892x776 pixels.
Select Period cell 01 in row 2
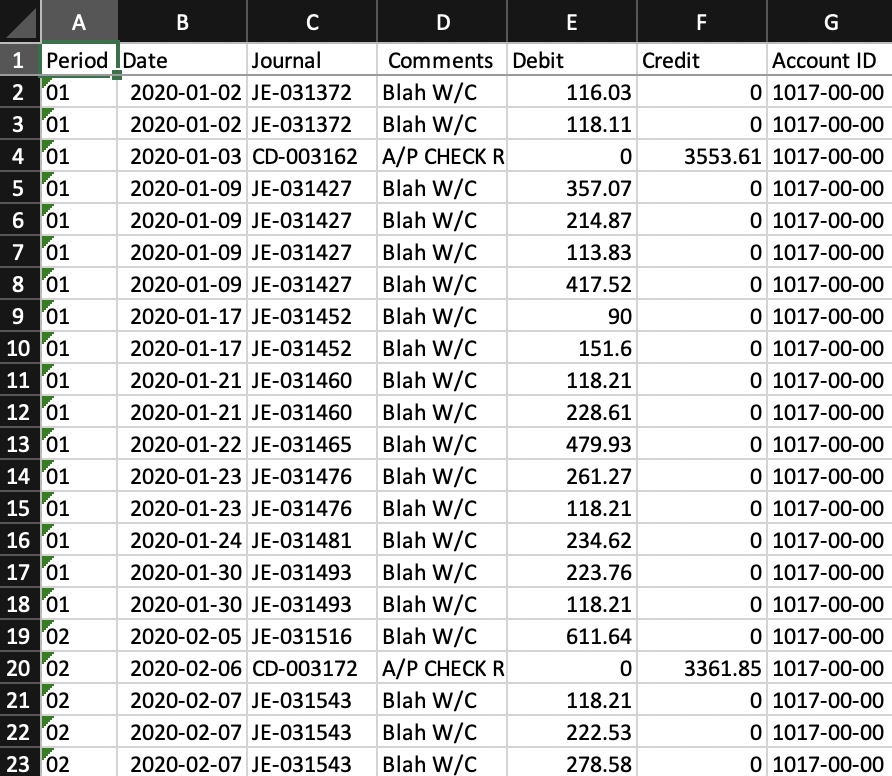(79, 92)
